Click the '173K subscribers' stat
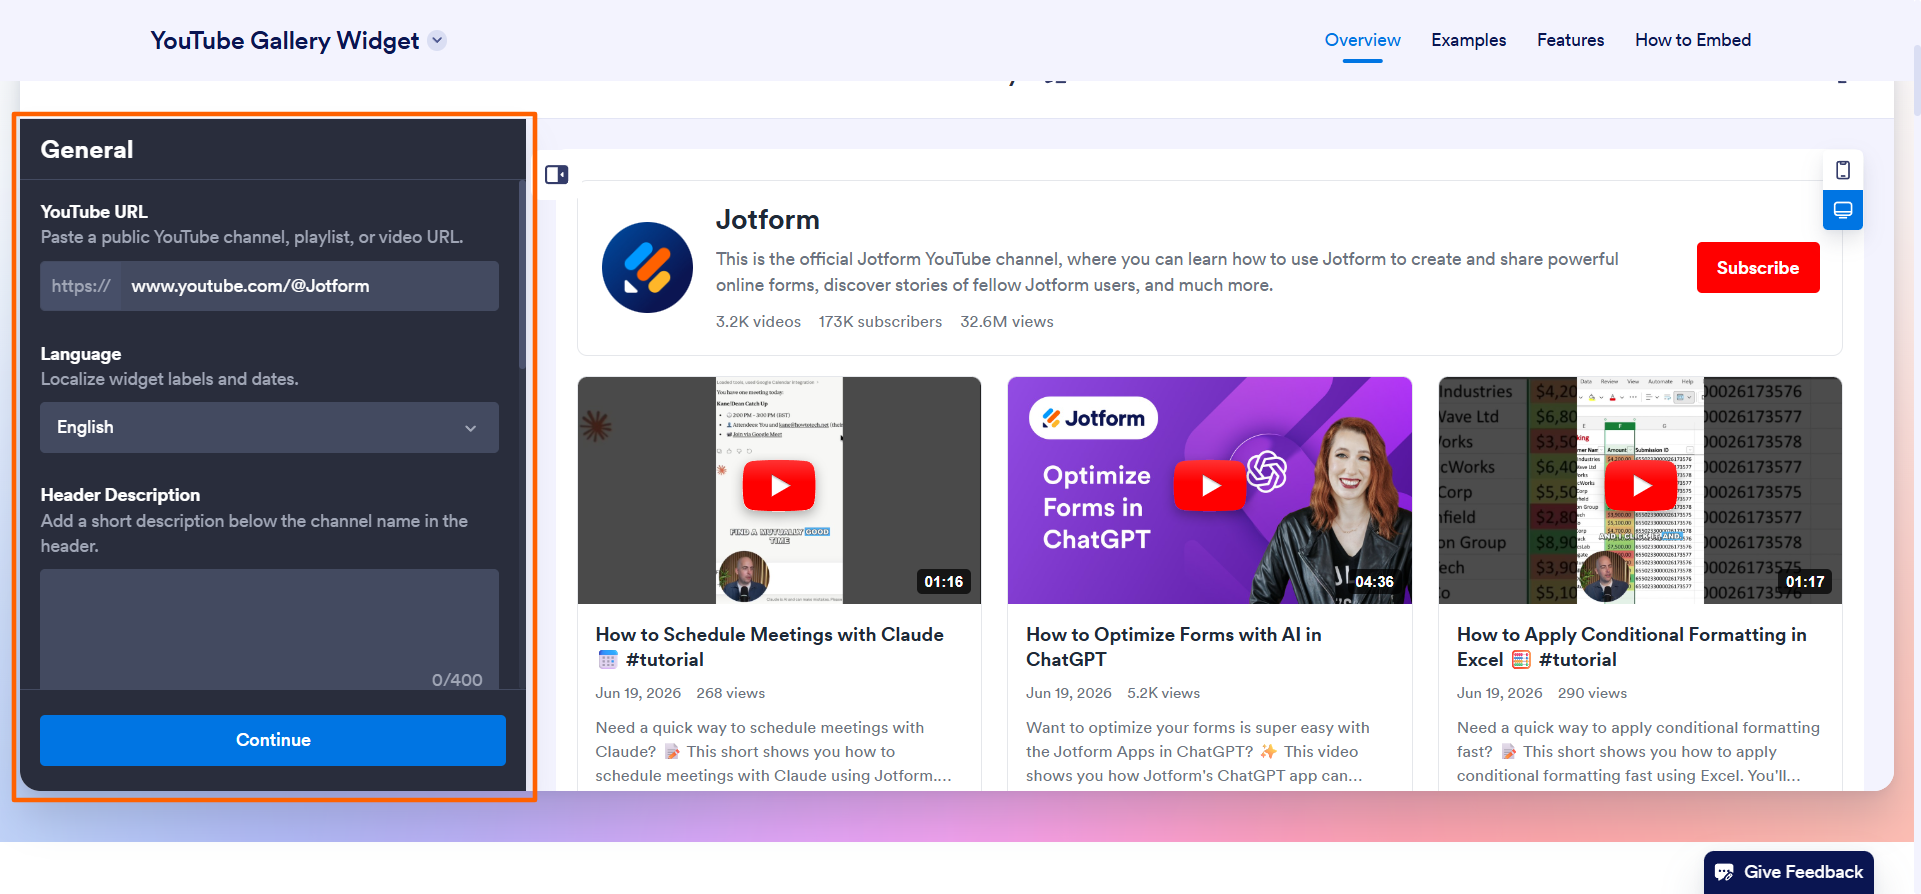This screenshot has width=1921, height=894. (x=880, y=322)
